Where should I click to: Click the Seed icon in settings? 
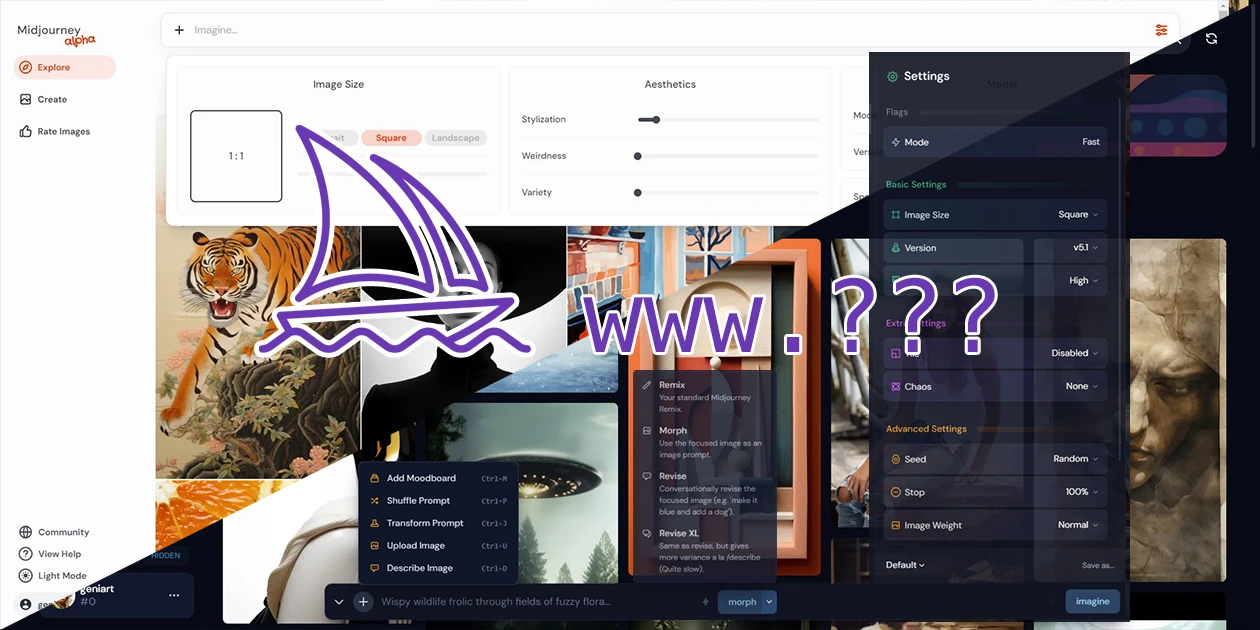point(896,459)
